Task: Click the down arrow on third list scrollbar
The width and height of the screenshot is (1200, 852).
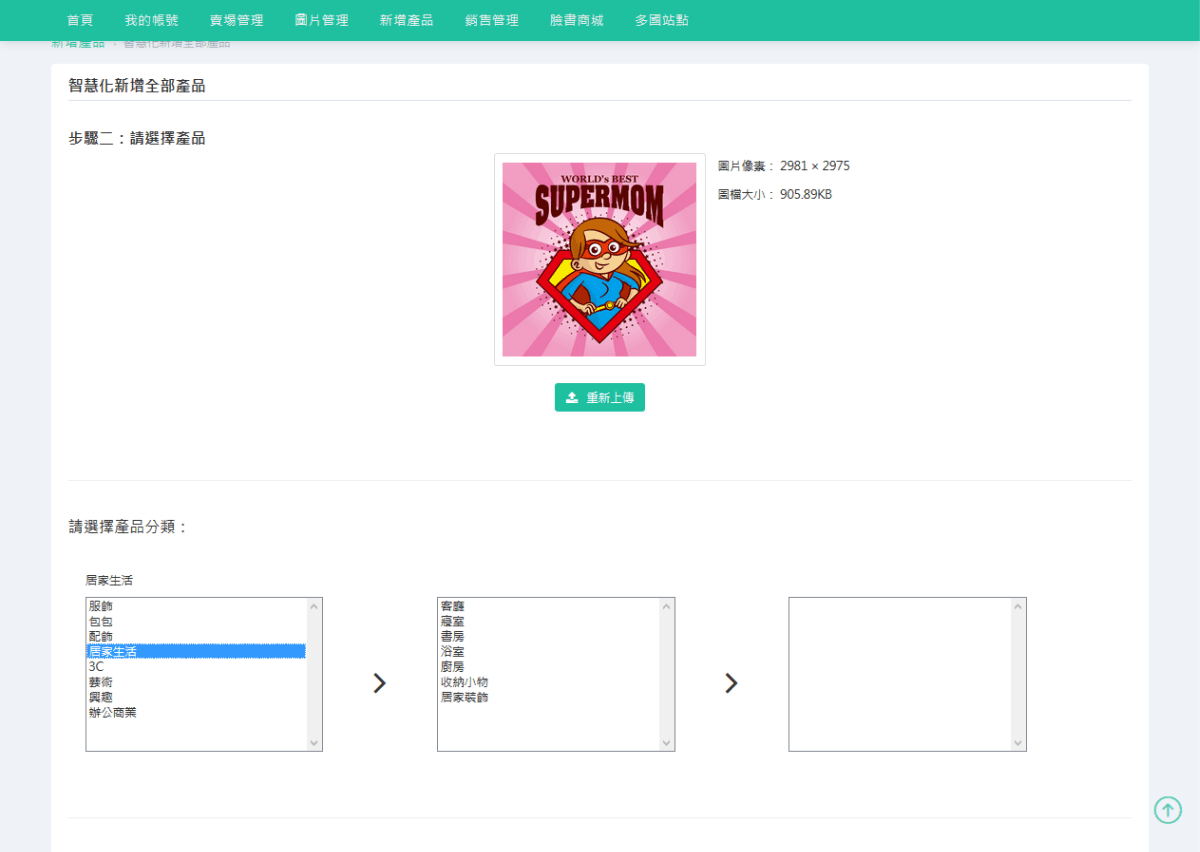Action: (x=1018, y=744)
